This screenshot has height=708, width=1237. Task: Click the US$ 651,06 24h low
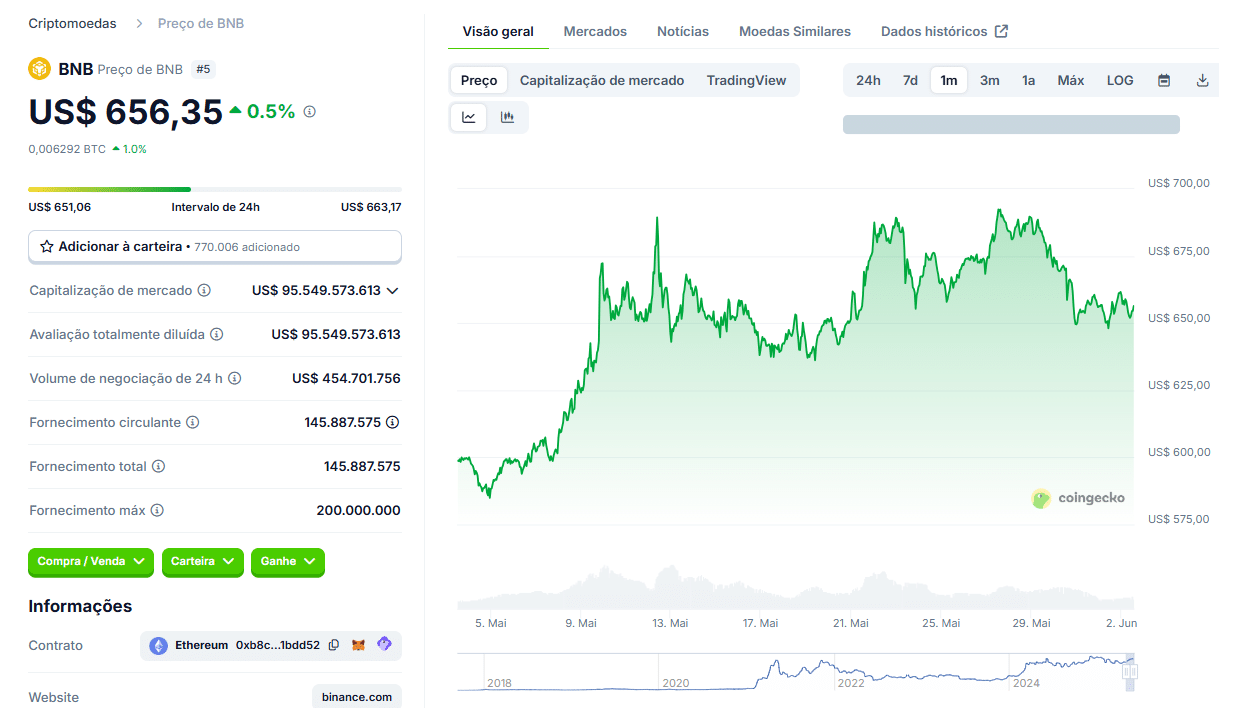tap(60, 207)
